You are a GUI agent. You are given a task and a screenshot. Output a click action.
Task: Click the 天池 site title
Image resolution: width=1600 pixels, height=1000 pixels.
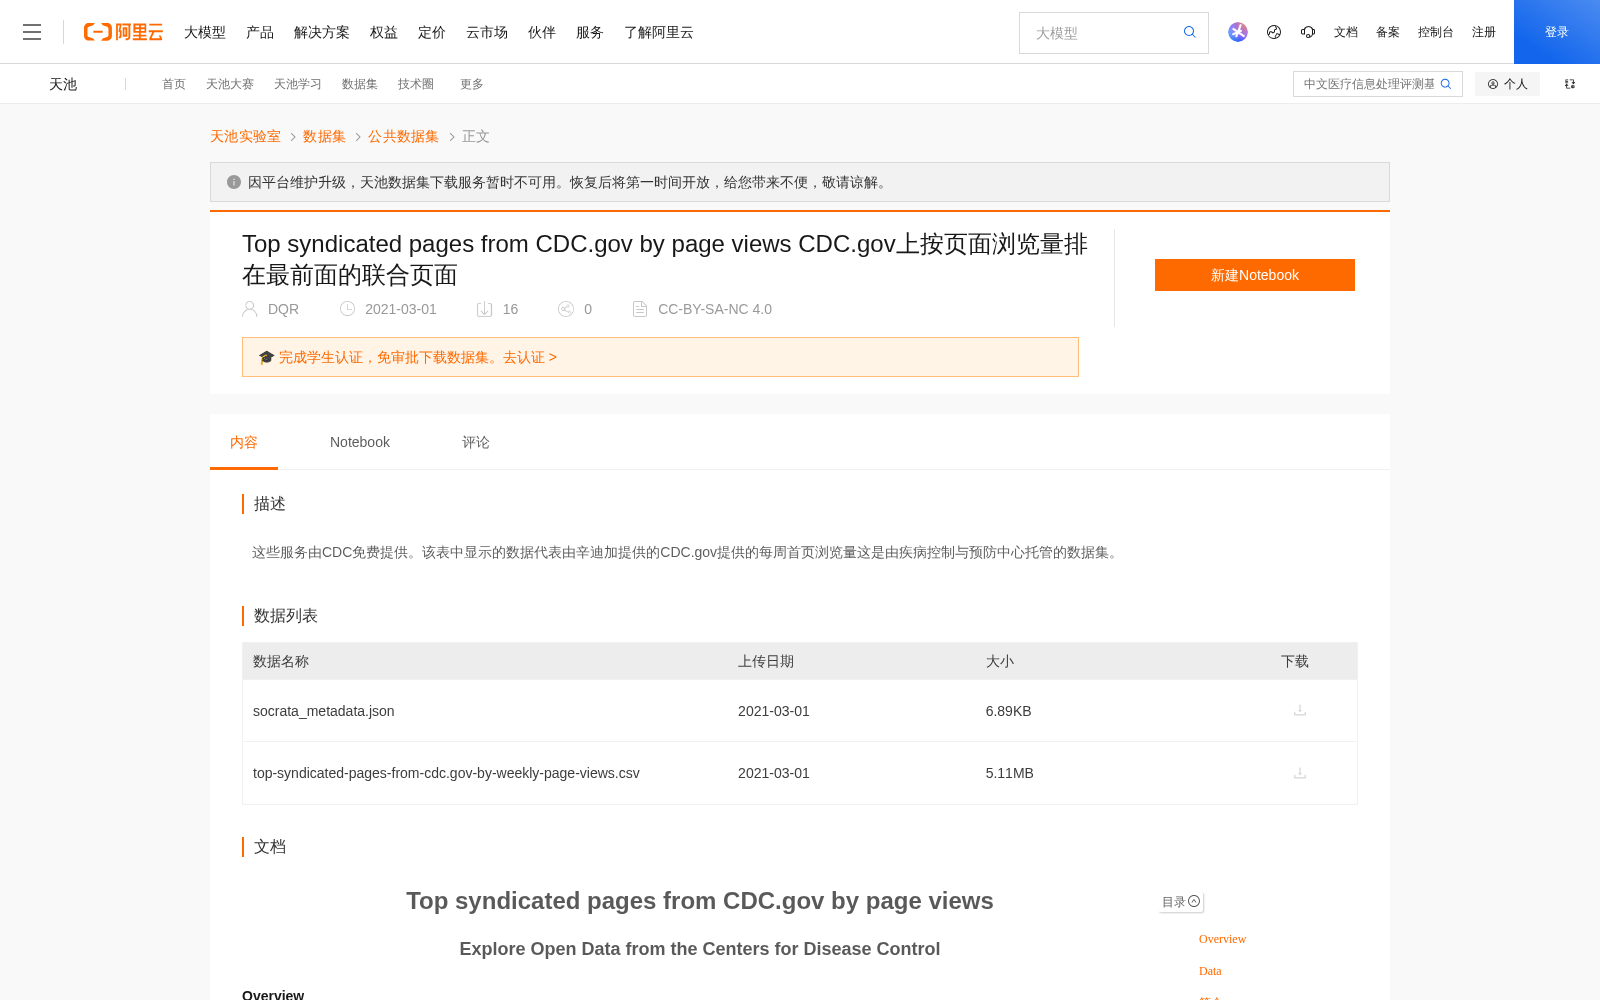pyautogui.click(x=63, y=84)
